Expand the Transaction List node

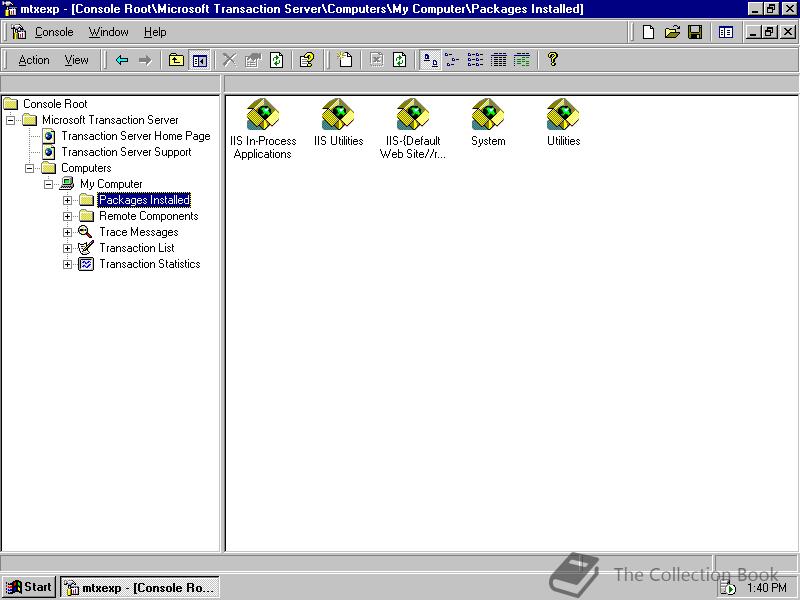[67, 248]
